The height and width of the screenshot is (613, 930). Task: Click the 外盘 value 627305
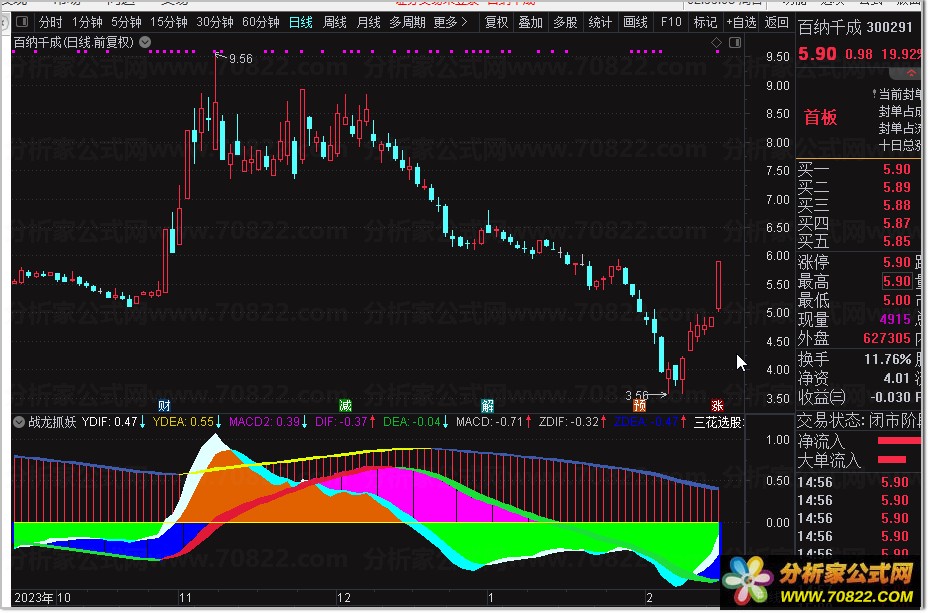887,338
